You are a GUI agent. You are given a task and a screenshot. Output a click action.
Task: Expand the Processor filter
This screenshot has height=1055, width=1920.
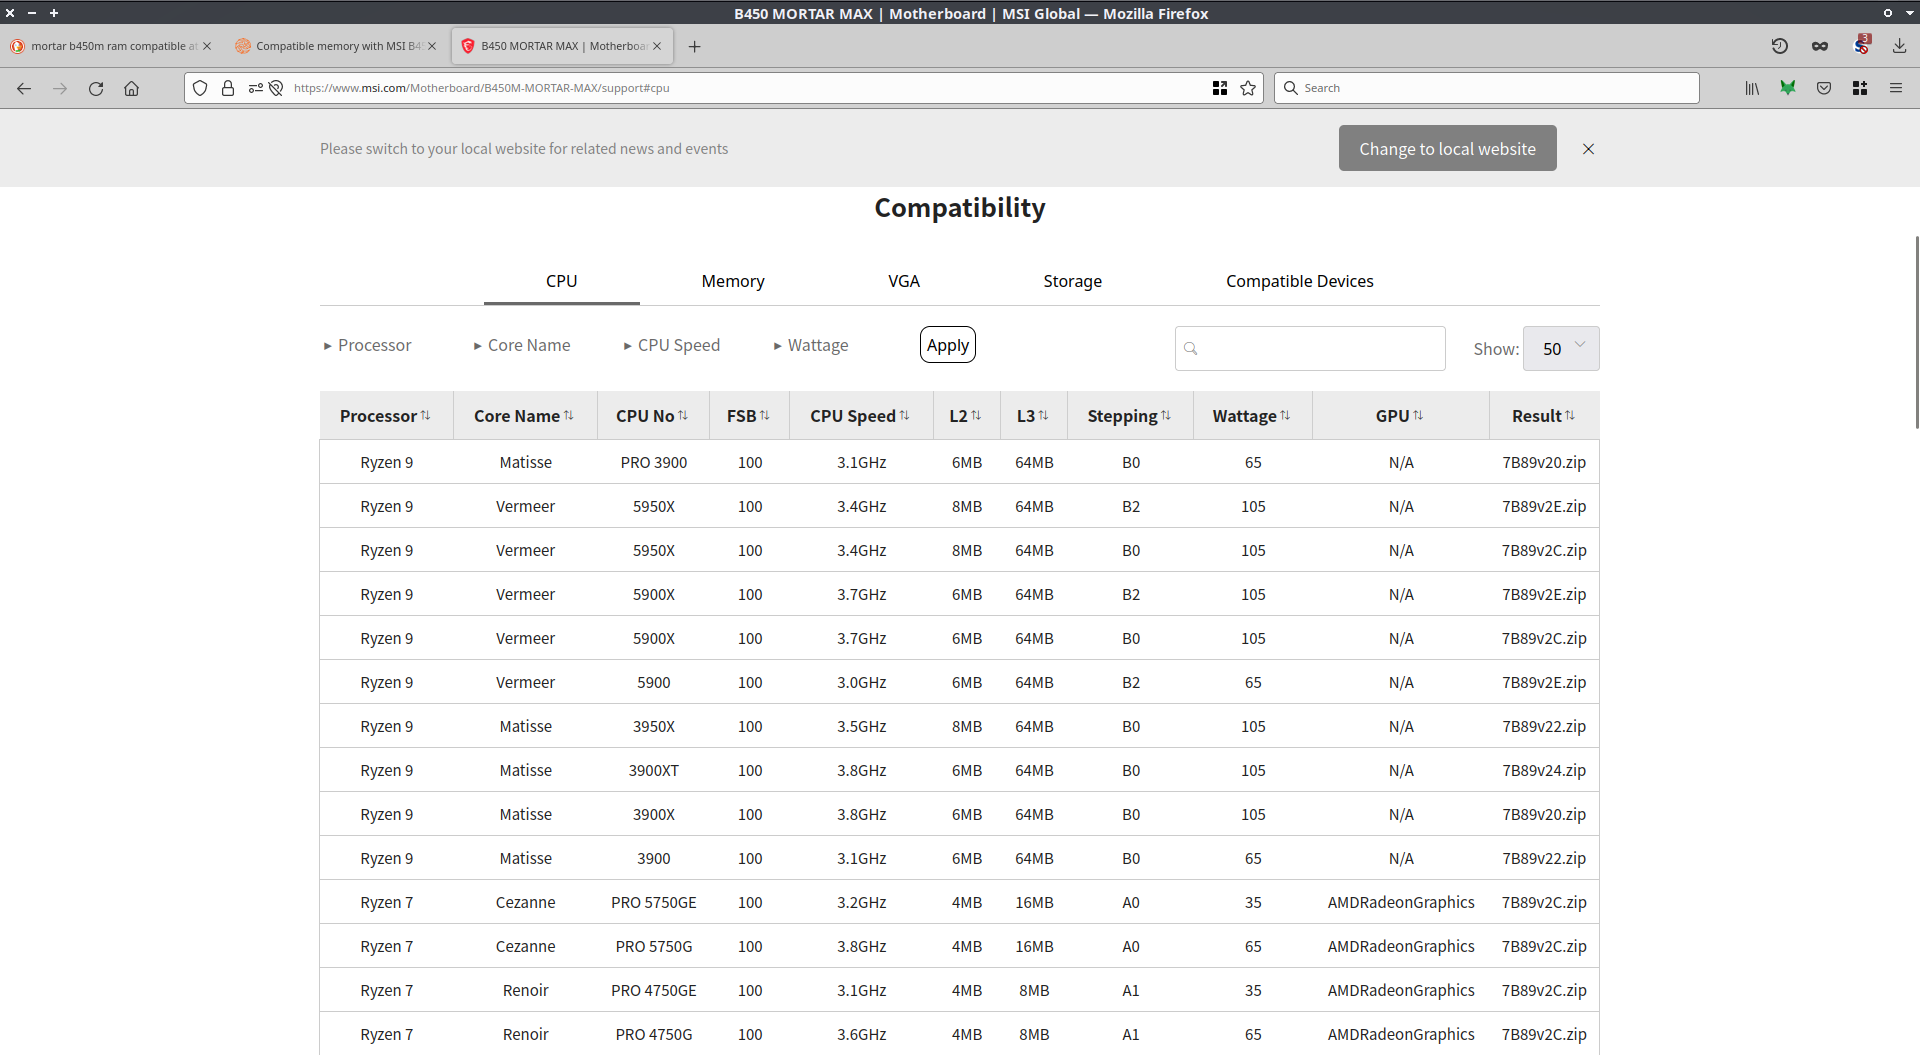tap(367, 345)
